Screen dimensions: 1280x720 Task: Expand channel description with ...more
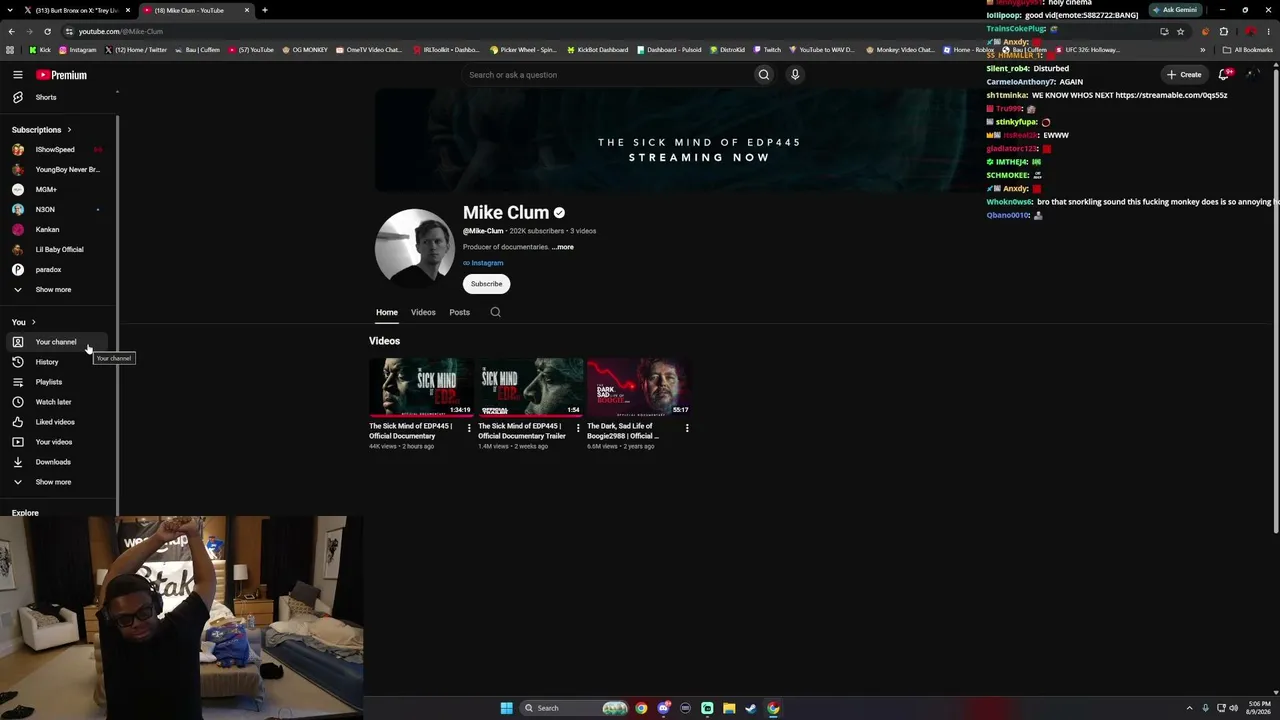(x=563, y=247)
